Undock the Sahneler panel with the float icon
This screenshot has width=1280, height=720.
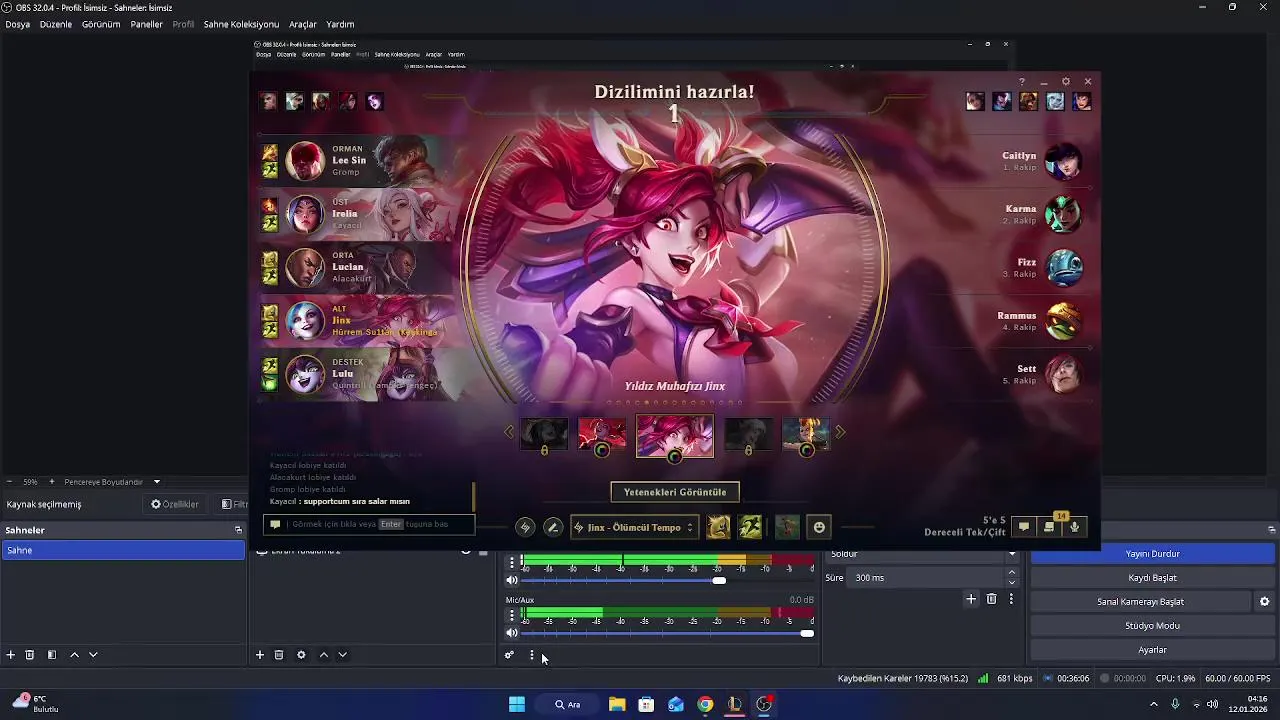click(x=238, y=530)
